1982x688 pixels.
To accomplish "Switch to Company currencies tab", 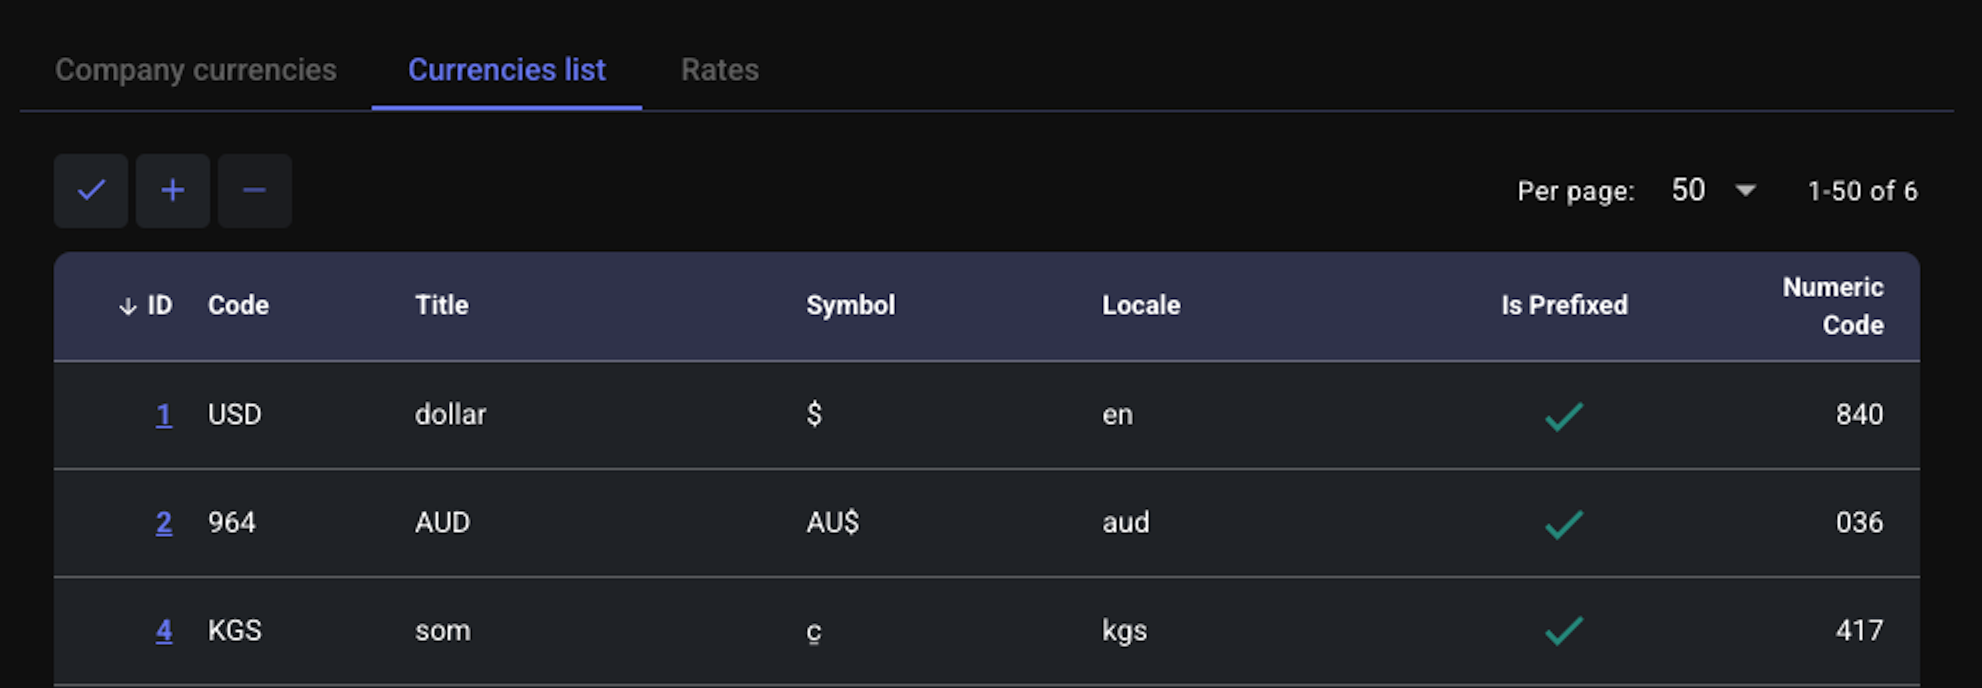I will 196,70.
